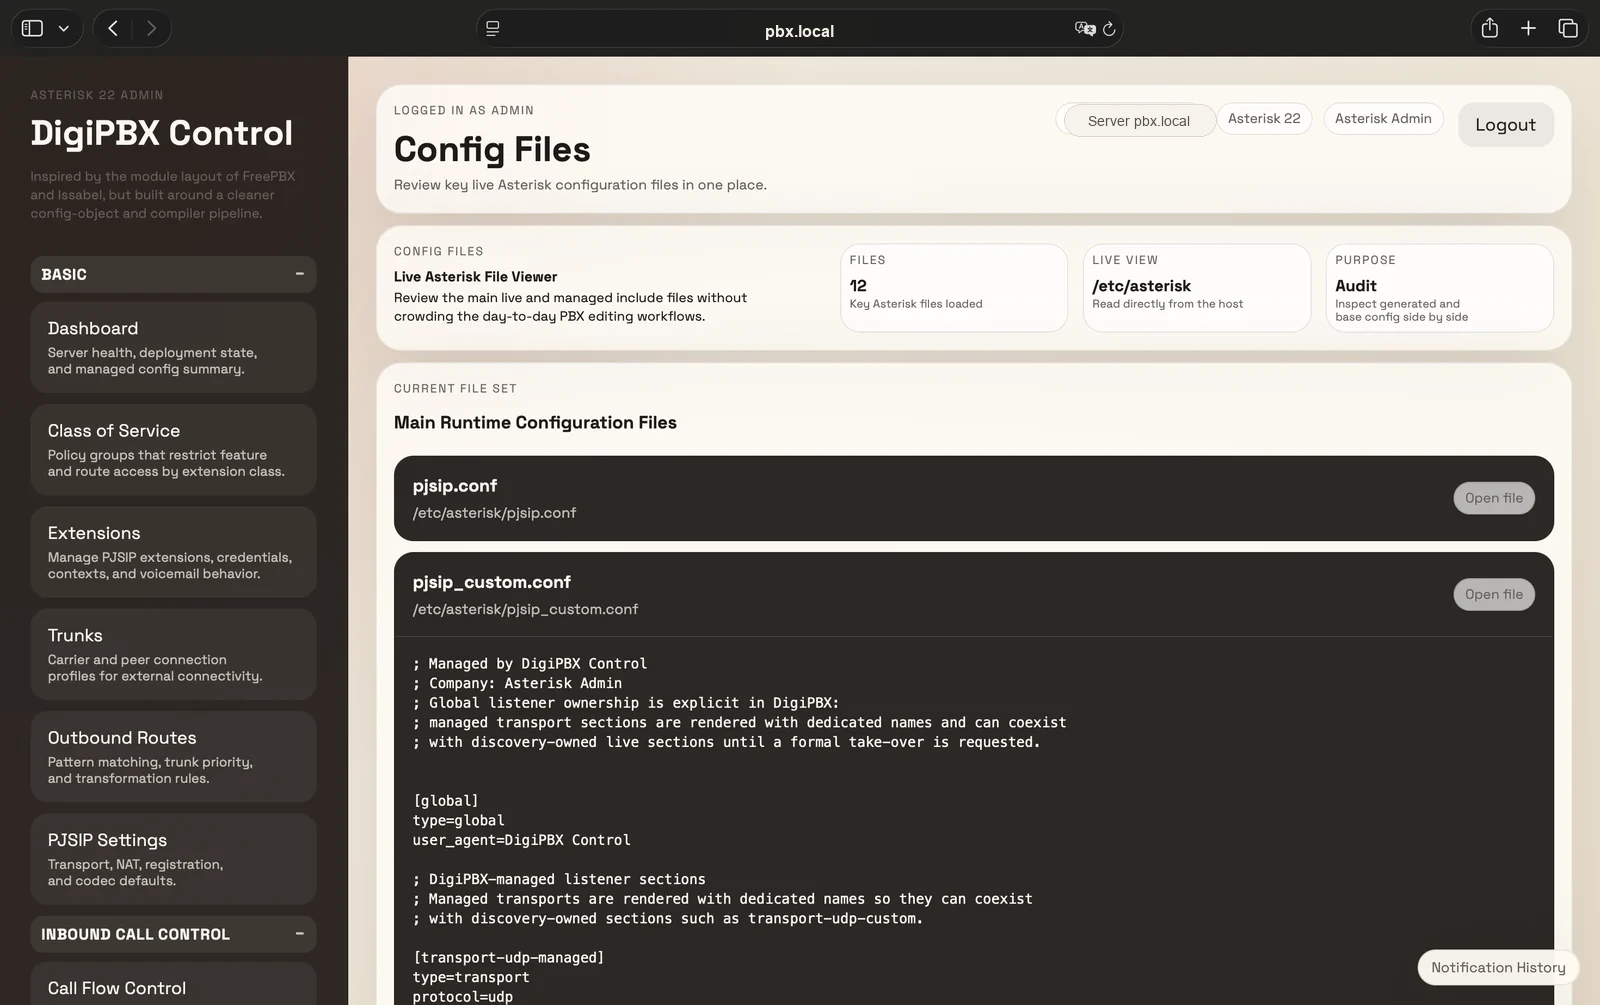Open the Call Flow Control module
Image resolution: width=1600 pixels, height=1005 pixels.
coord(173,985)
